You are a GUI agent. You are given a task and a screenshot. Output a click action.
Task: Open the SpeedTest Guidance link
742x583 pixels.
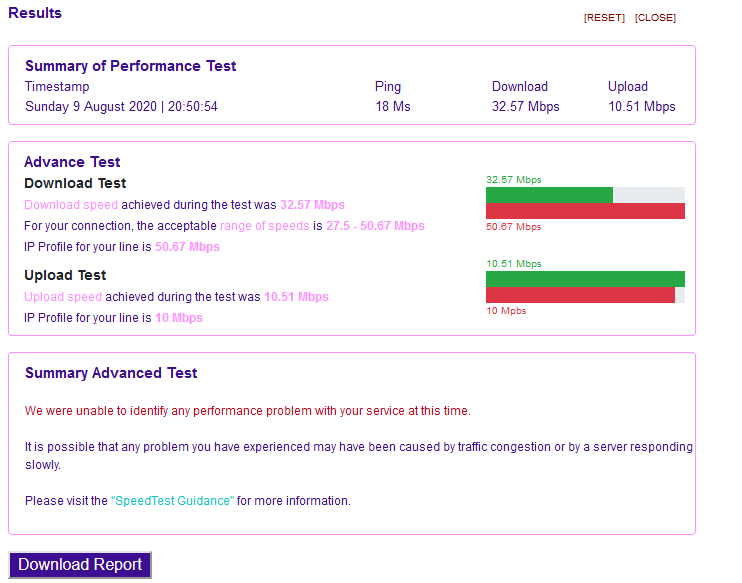coord(172,501)
